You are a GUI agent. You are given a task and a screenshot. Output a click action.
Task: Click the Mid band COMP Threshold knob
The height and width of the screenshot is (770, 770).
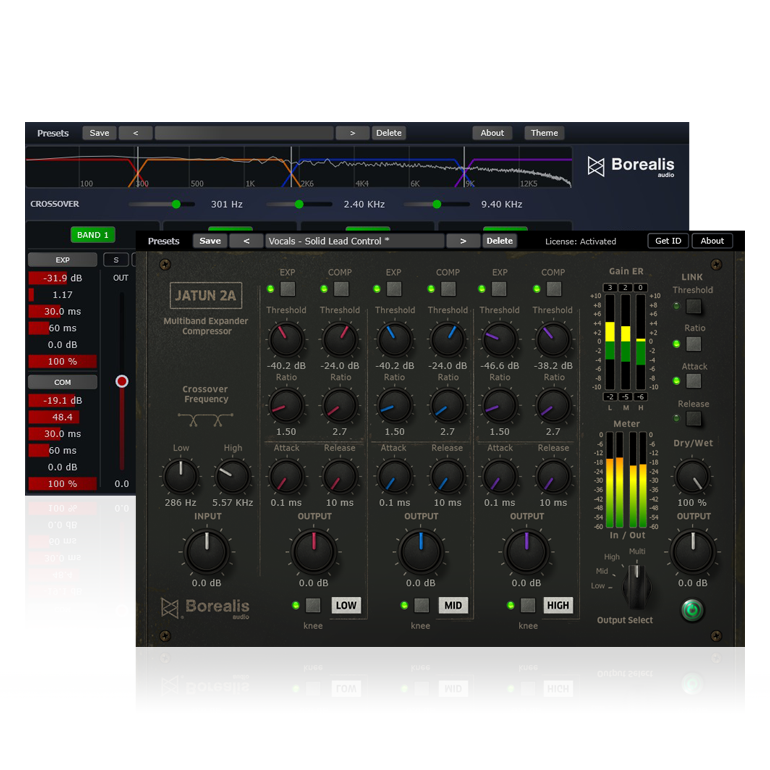(447, 339)
